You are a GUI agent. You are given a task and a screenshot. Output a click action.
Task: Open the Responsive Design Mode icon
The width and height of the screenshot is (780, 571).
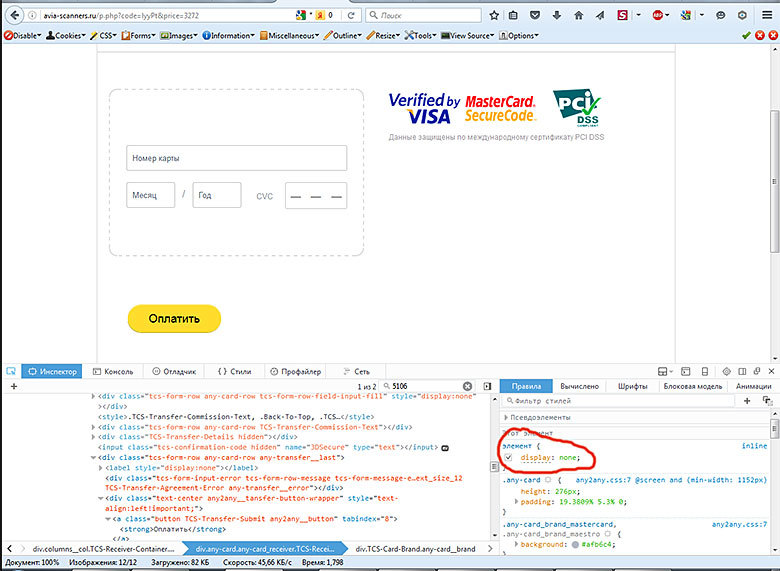tap(705, 371)
